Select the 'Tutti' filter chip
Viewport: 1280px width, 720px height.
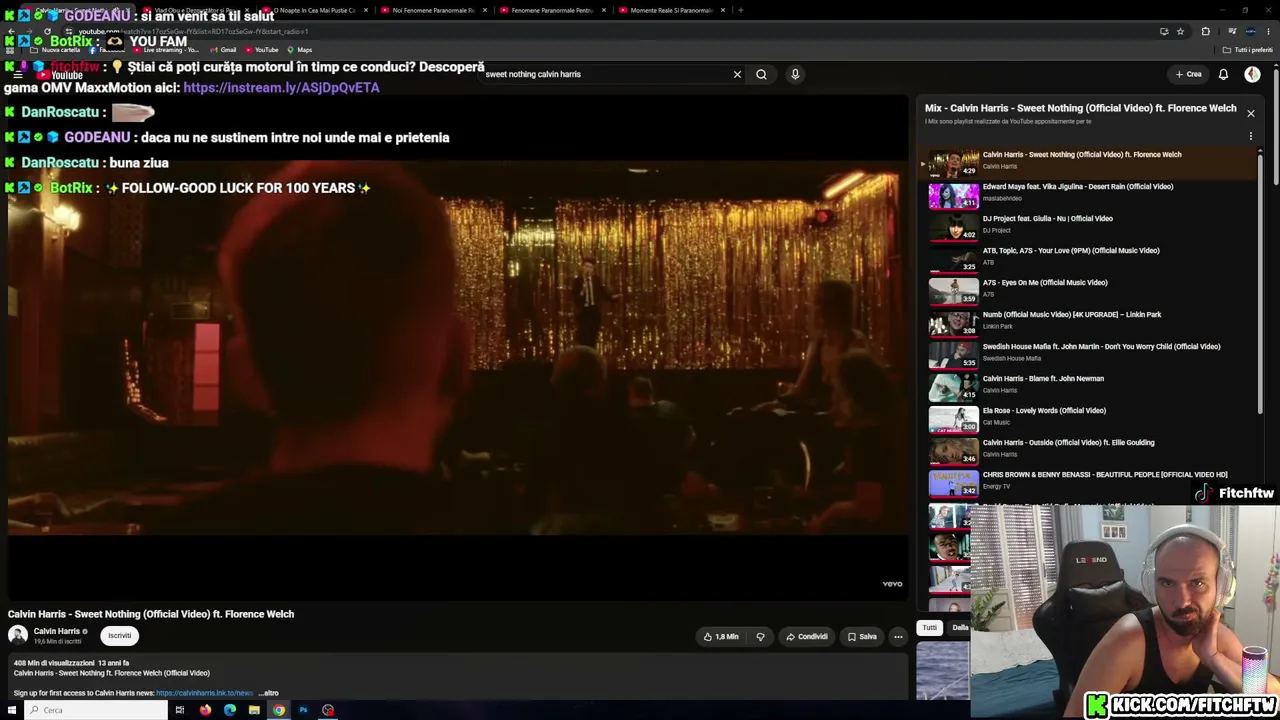coord(930,628)
